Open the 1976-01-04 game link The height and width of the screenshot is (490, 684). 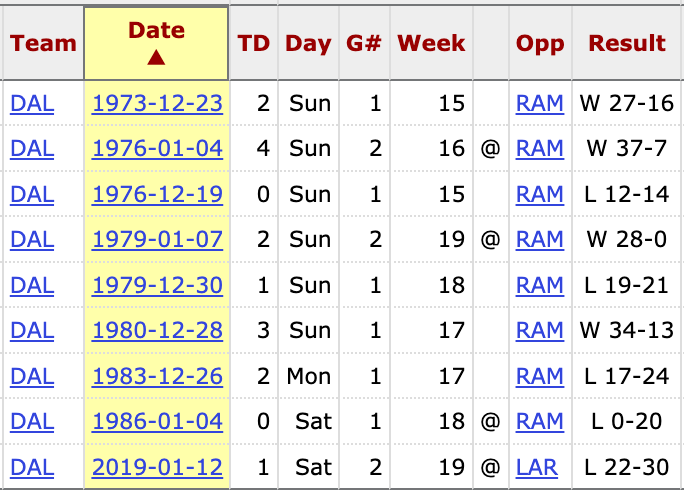point(157,148)
